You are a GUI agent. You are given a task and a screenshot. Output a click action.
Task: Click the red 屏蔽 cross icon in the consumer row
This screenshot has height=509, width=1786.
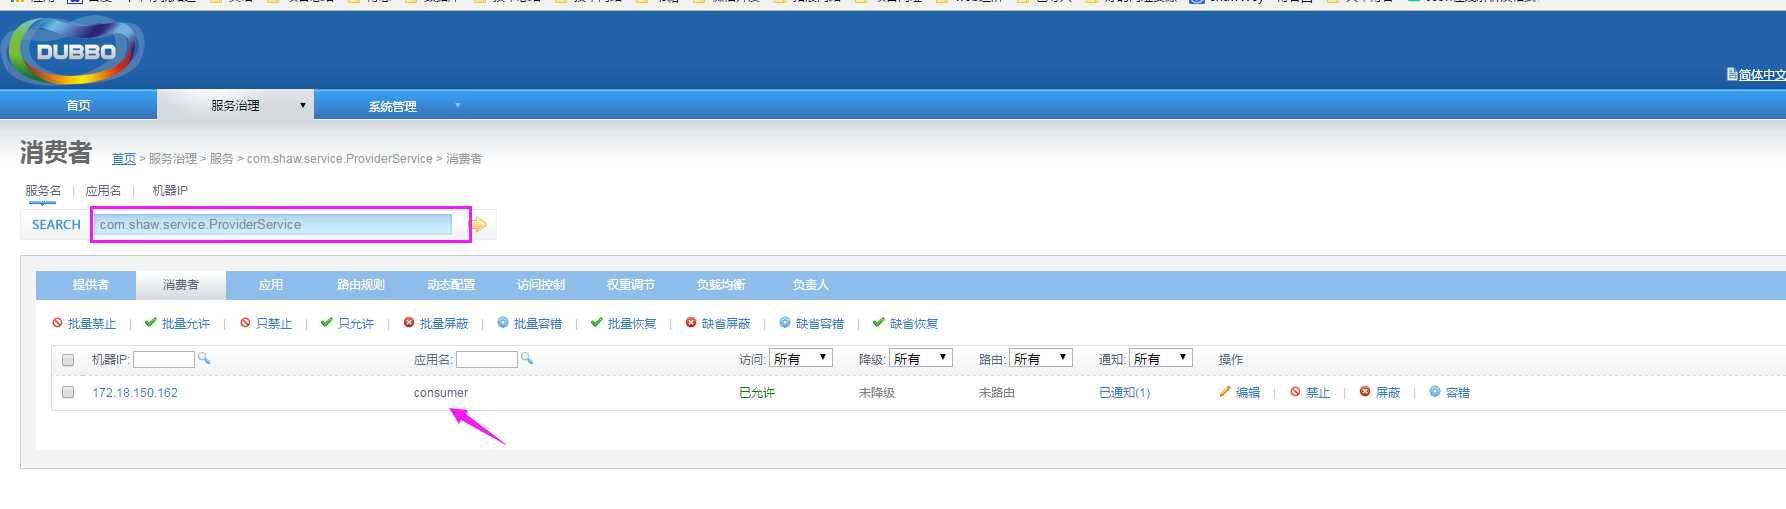pos(1365,392)
